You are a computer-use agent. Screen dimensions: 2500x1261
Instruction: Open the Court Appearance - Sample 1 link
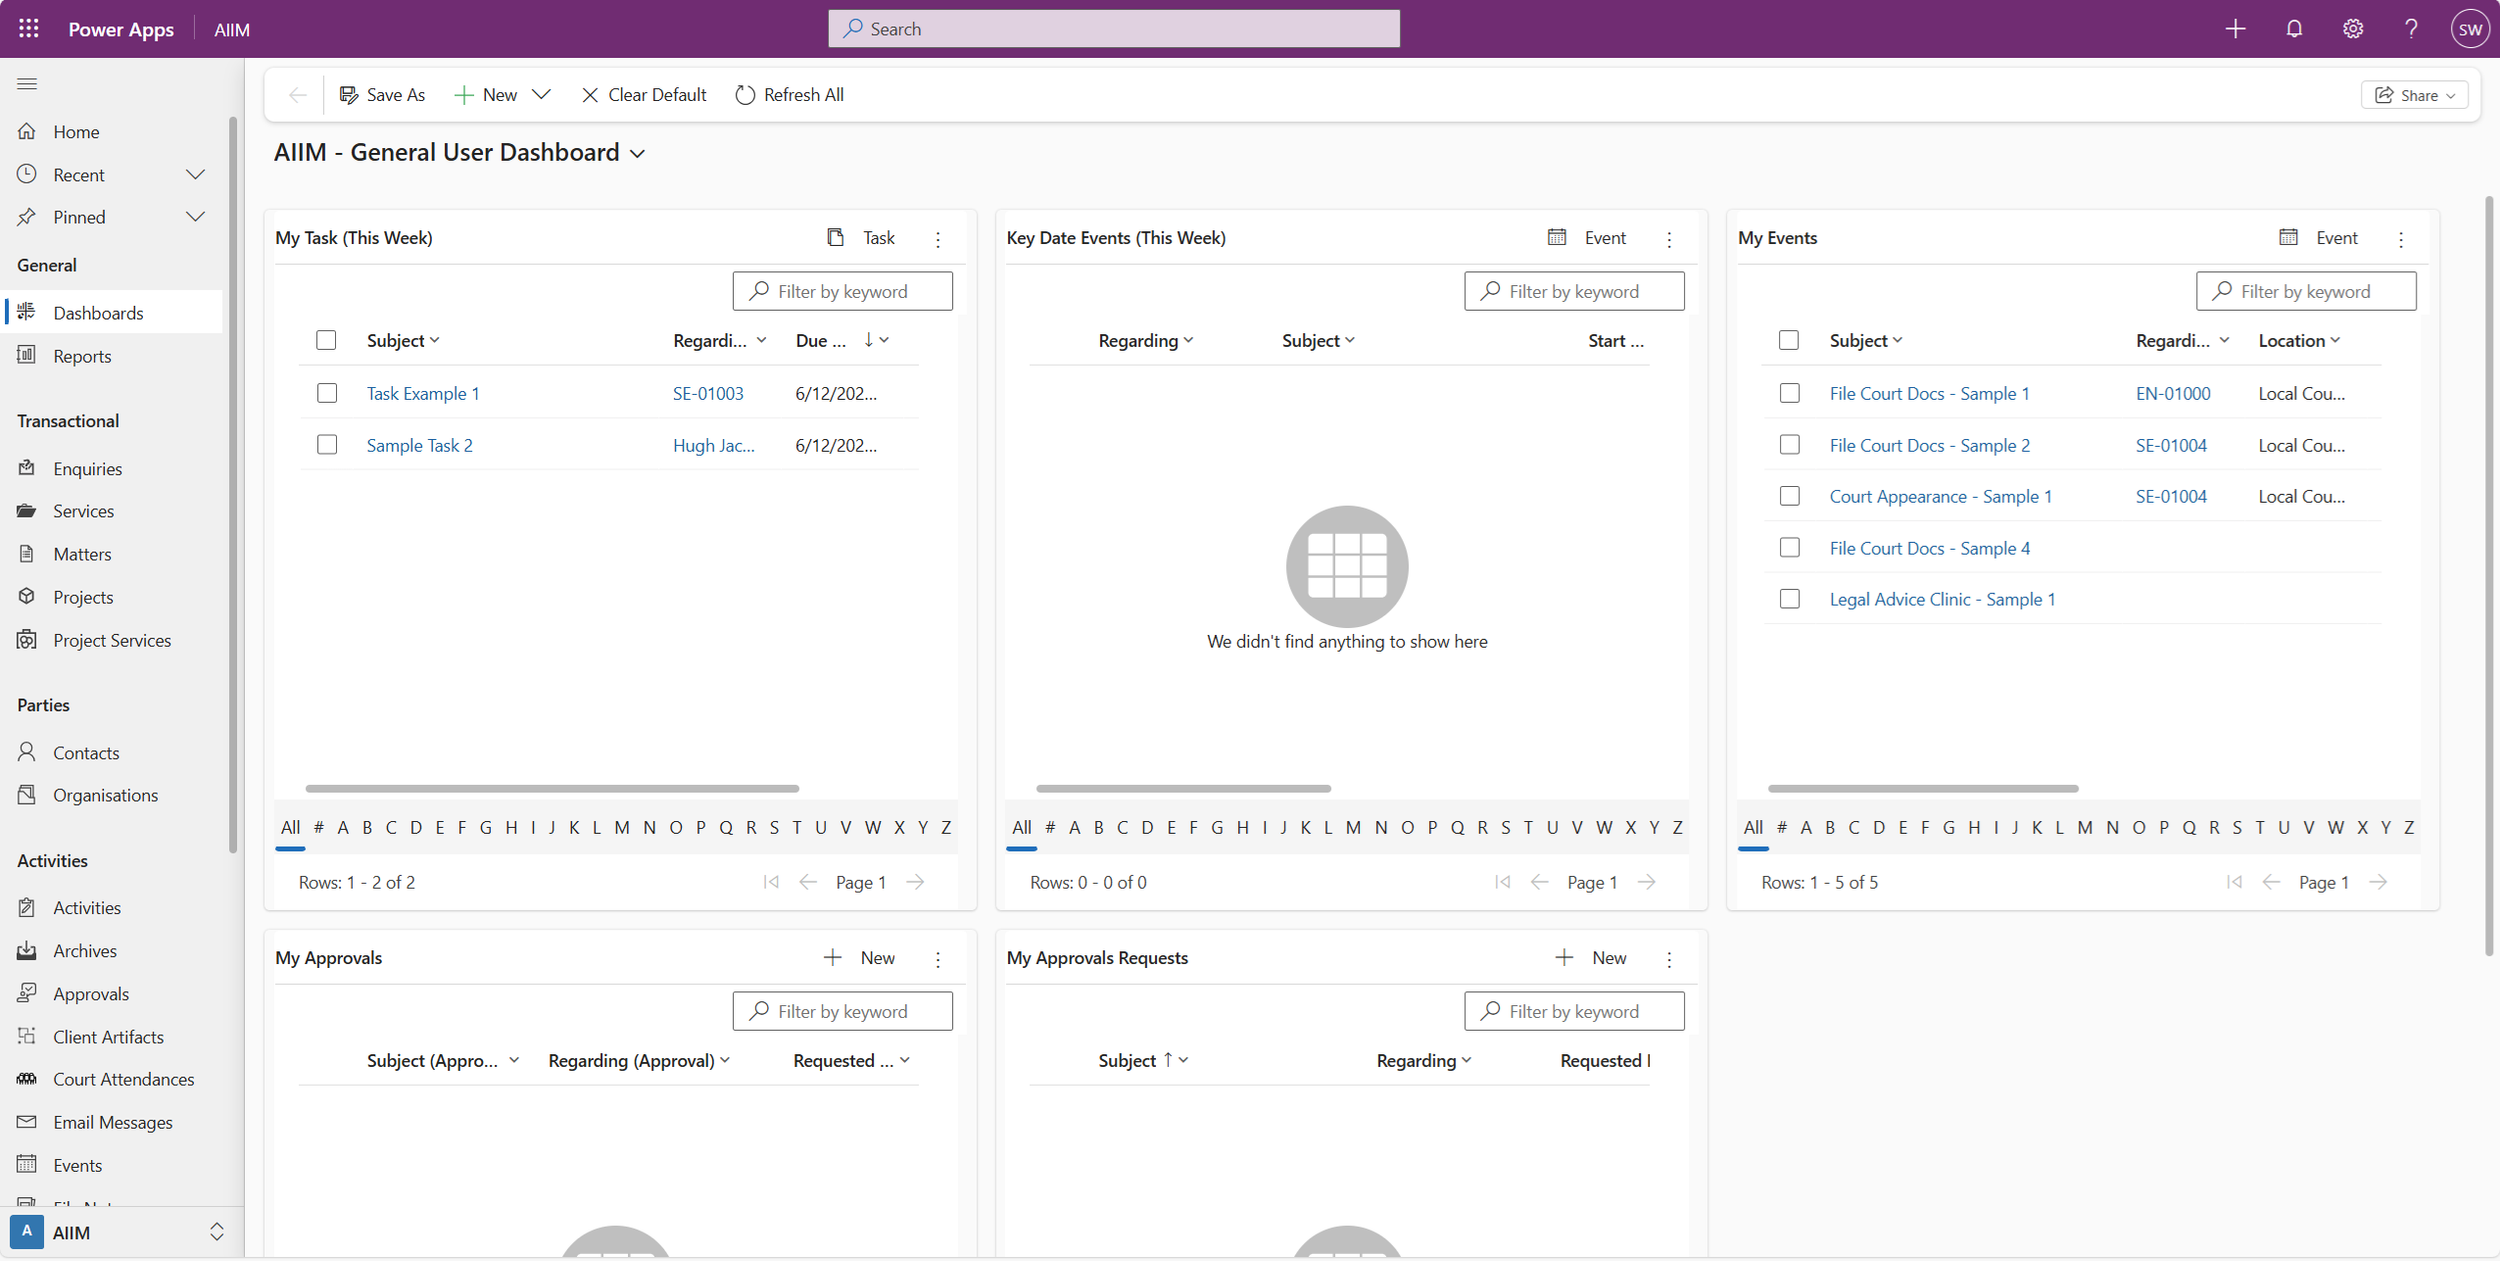click(x=1940, y=496)
